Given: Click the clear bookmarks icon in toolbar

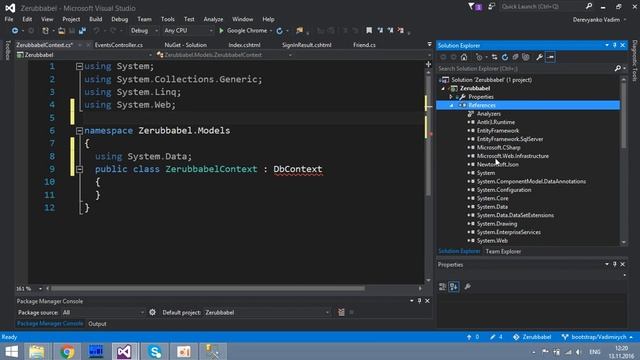Looking at the screenshot, I should 400,31.
